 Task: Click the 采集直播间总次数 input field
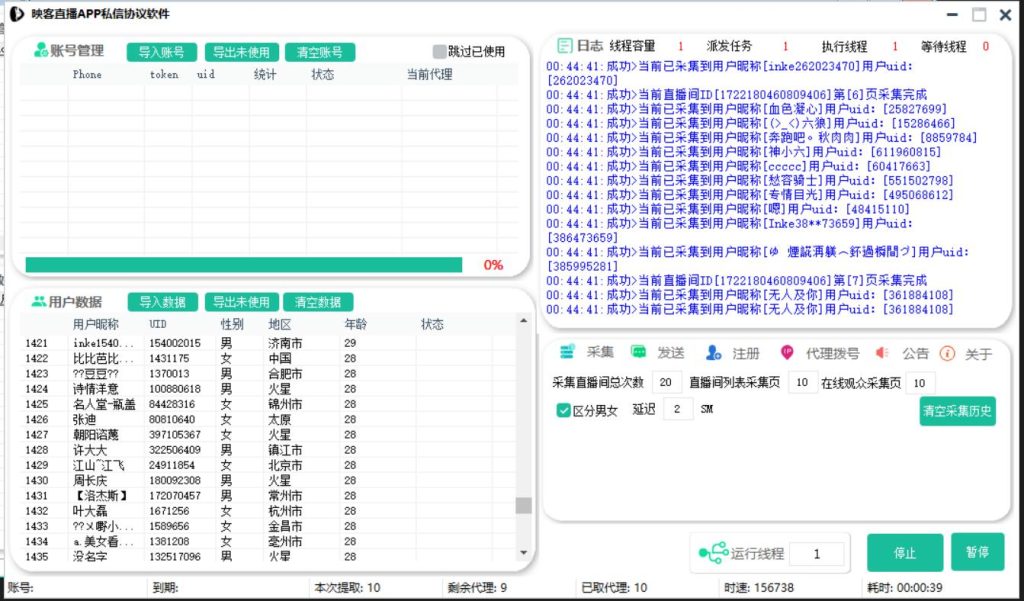pos(666,382)
